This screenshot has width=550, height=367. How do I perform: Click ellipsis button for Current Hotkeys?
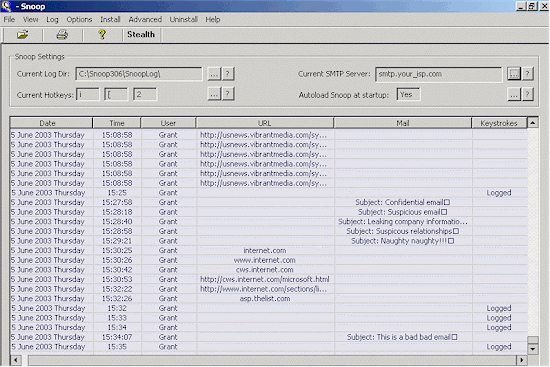tap(214, 94)
